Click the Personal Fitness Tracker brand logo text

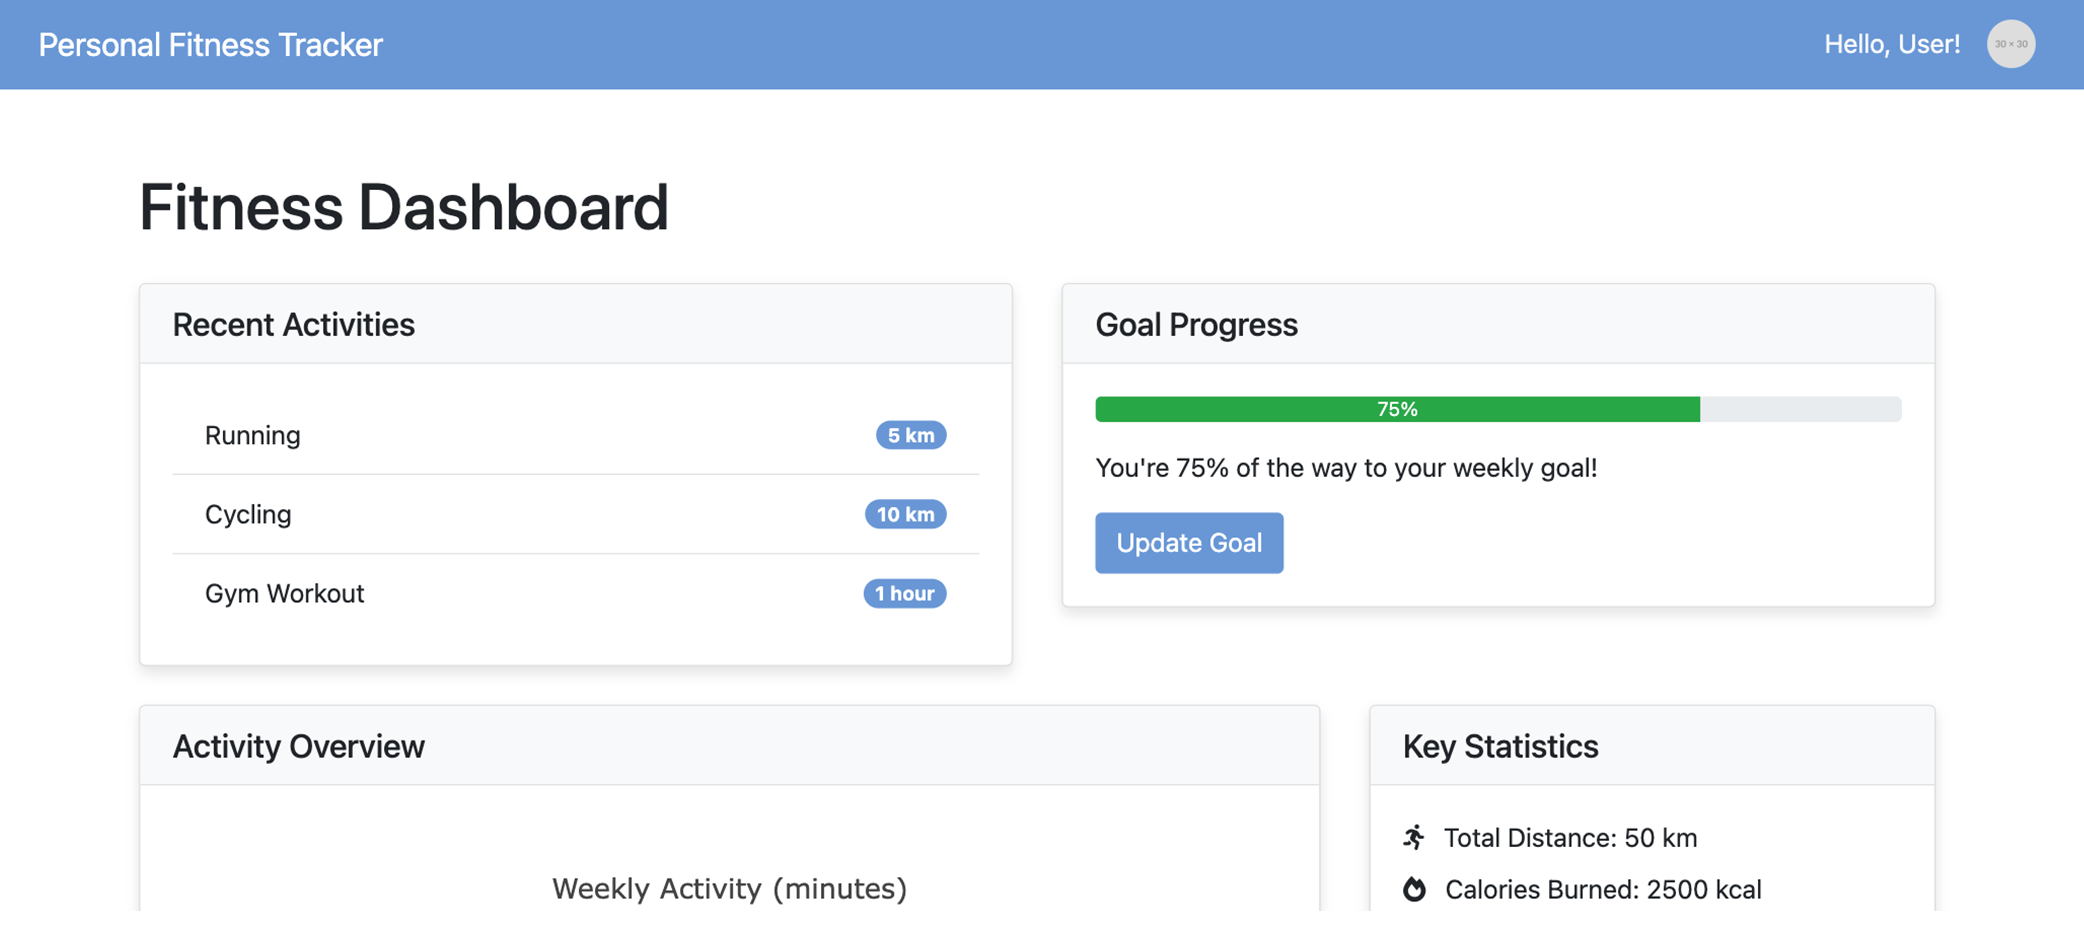tap(209, 44)
